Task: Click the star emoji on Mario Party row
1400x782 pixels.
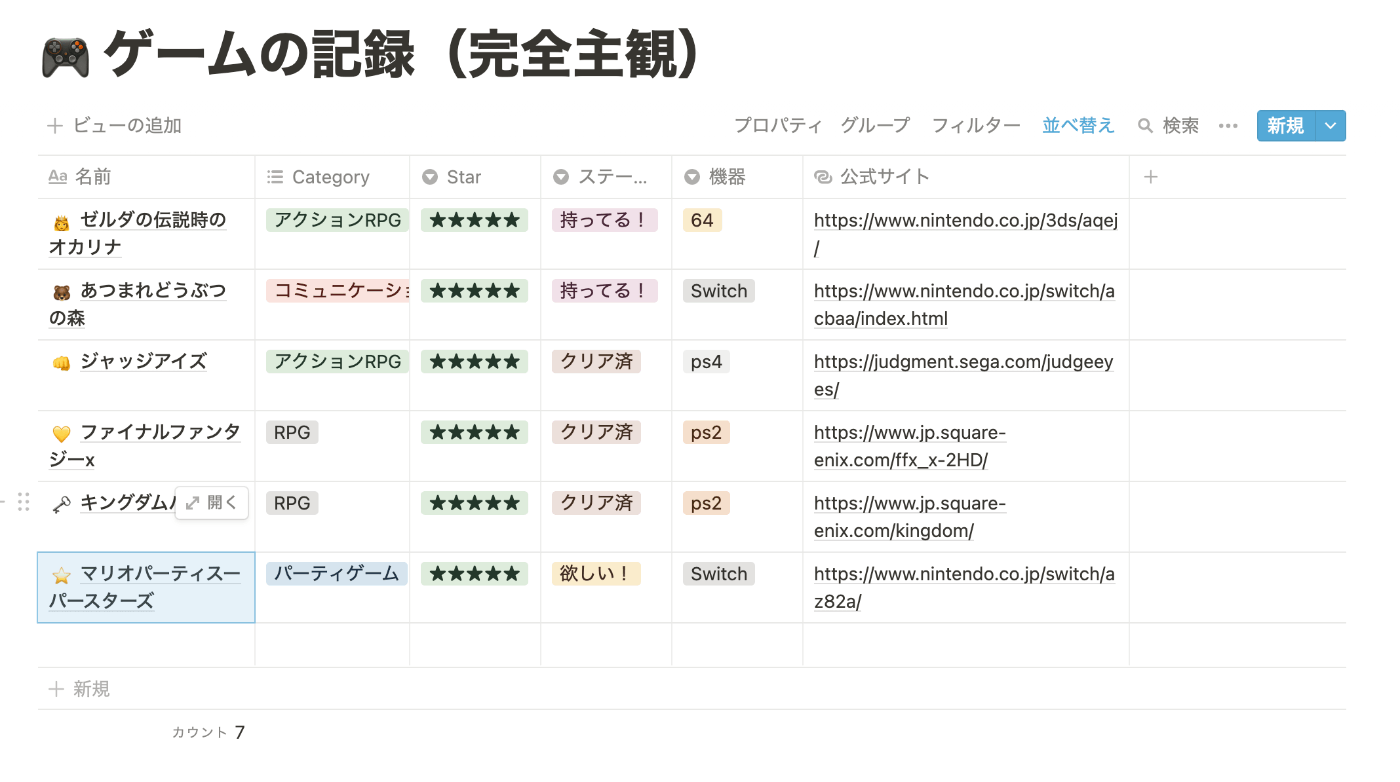Action: (x=61, y=576)
